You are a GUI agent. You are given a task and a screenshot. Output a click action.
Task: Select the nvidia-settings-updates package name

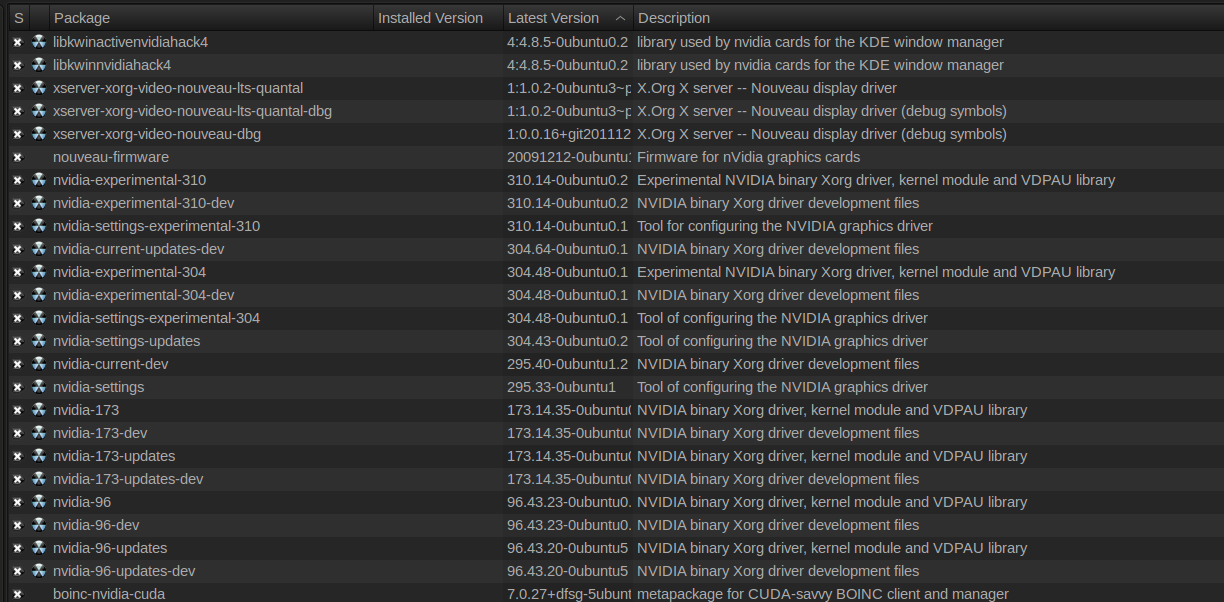coord(126,341)
